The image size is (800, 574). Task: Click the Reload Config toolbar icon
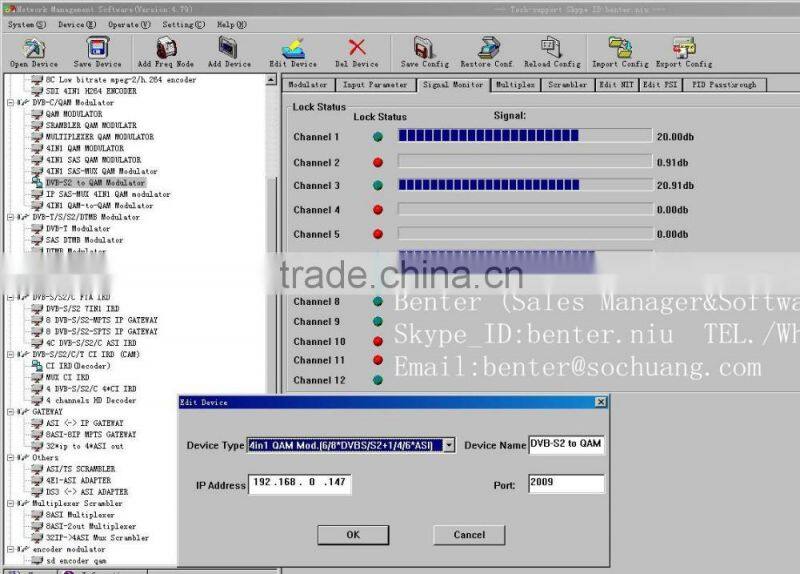click(x=552, y=47)
